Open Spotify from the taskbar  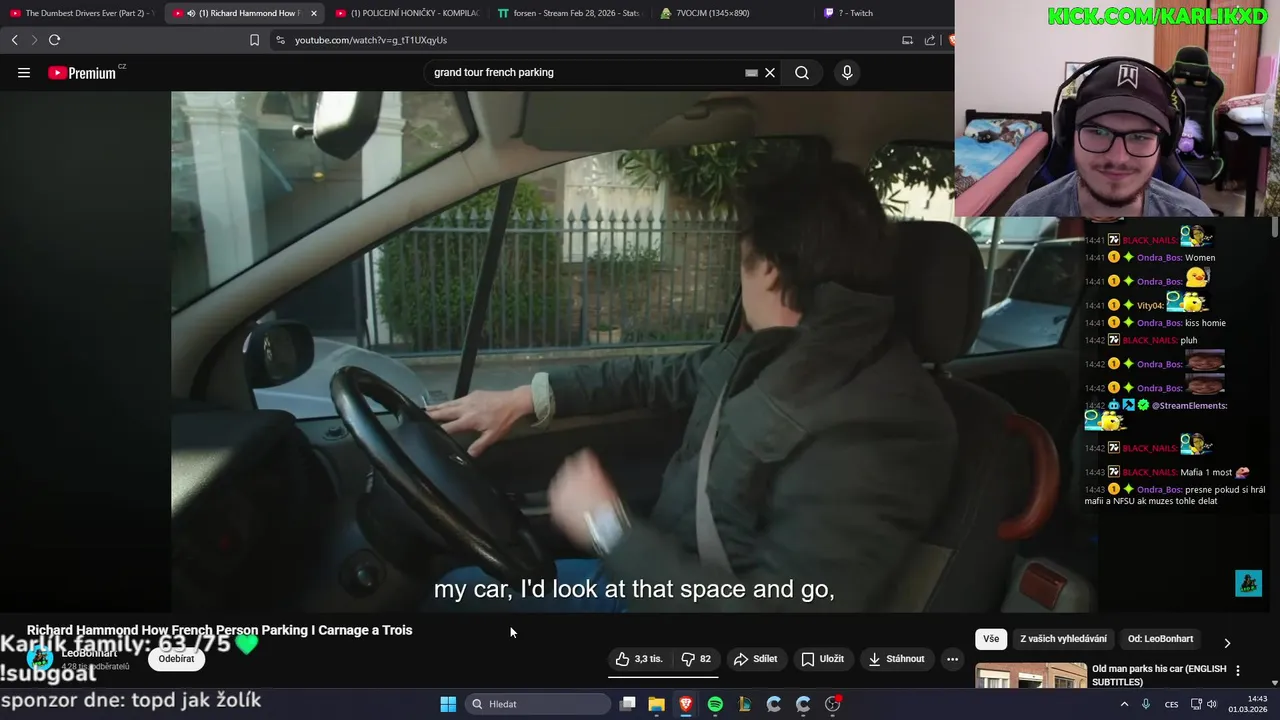coord(715,704)
